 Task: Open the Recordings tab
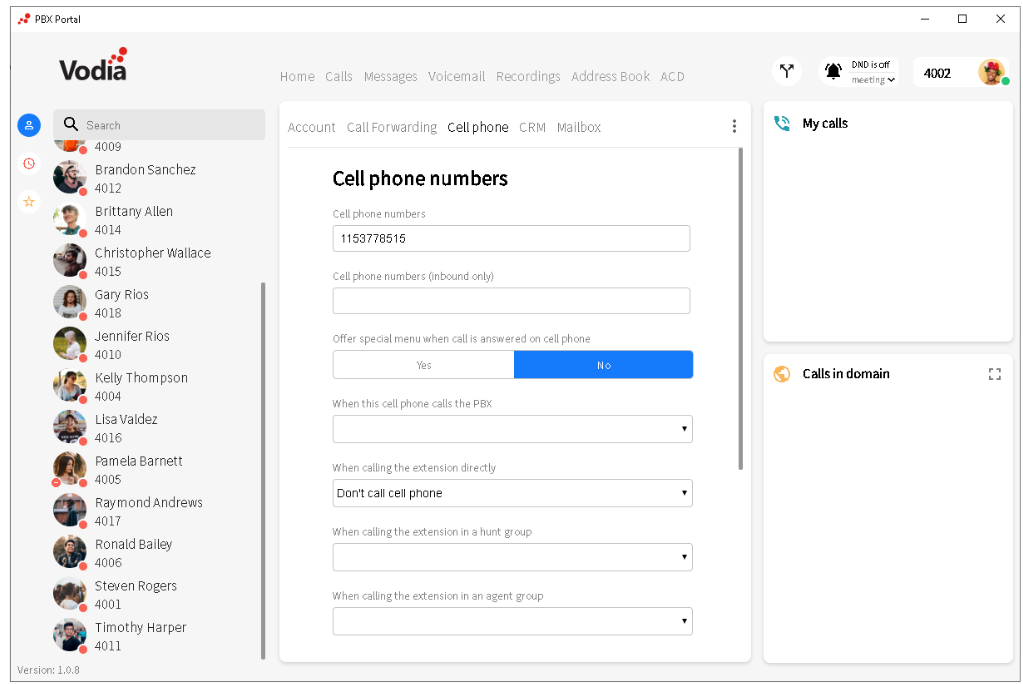pyautogui.click(x=528, y=76)
